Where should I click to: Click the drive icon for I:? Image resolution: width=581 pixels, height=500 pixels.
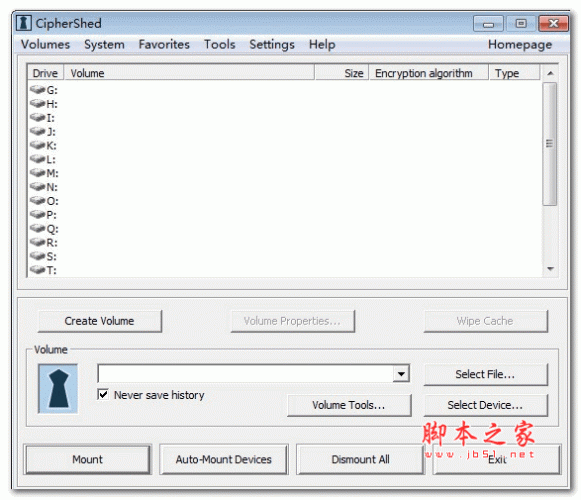[37, 117]
